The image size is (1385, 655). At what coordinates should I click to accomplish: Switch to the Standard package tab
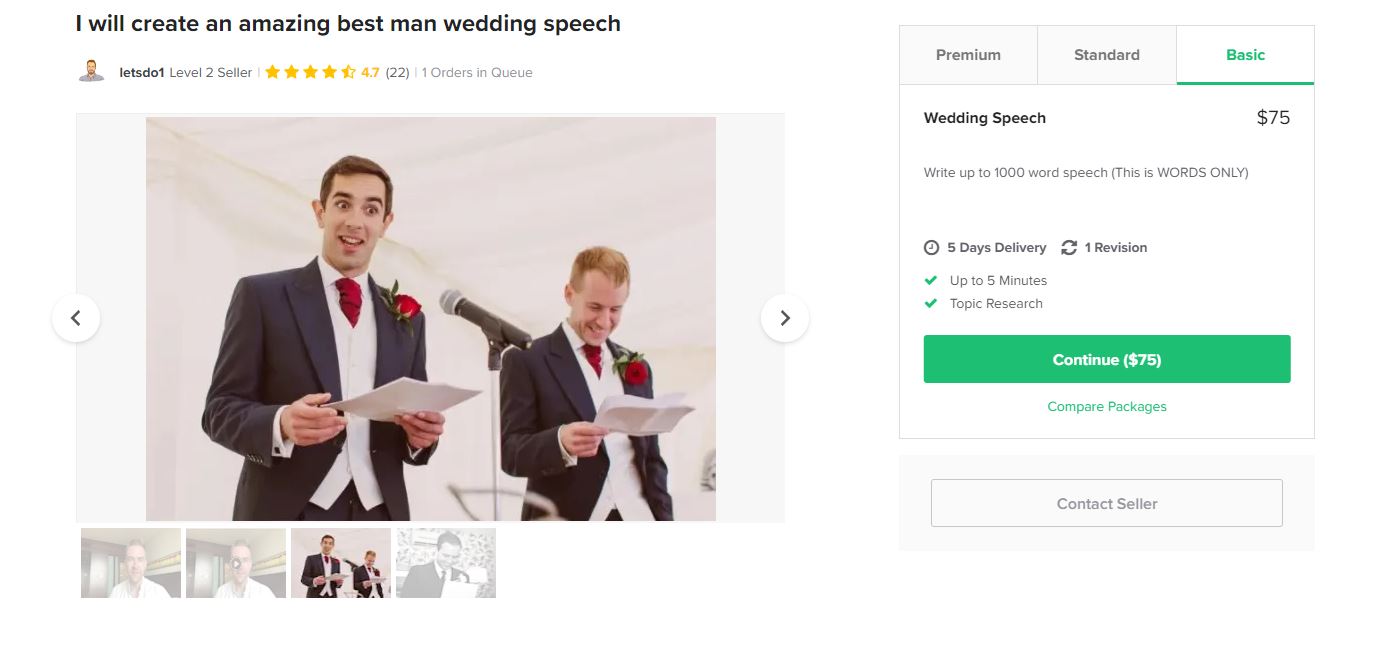point(1106,55)
